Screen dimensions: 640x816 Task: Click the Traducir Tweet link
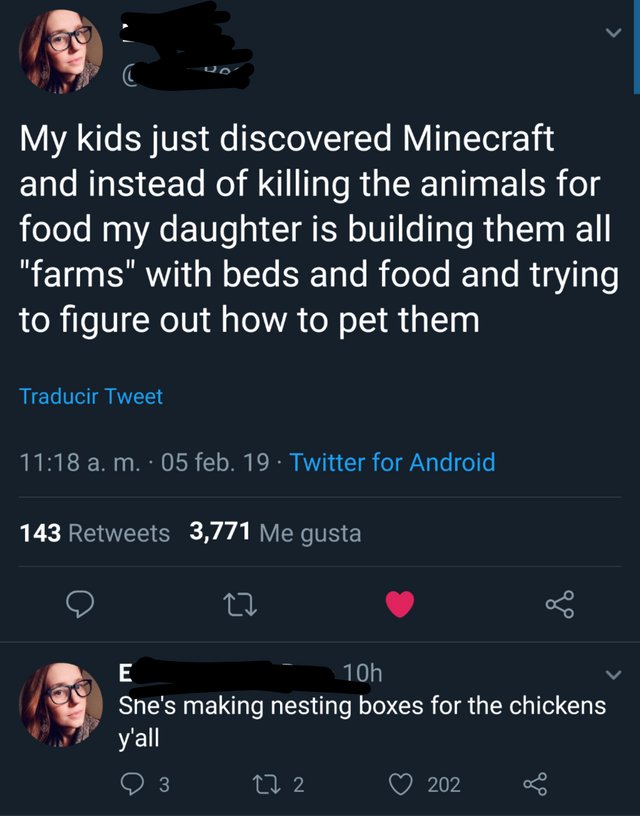[91, 396]
